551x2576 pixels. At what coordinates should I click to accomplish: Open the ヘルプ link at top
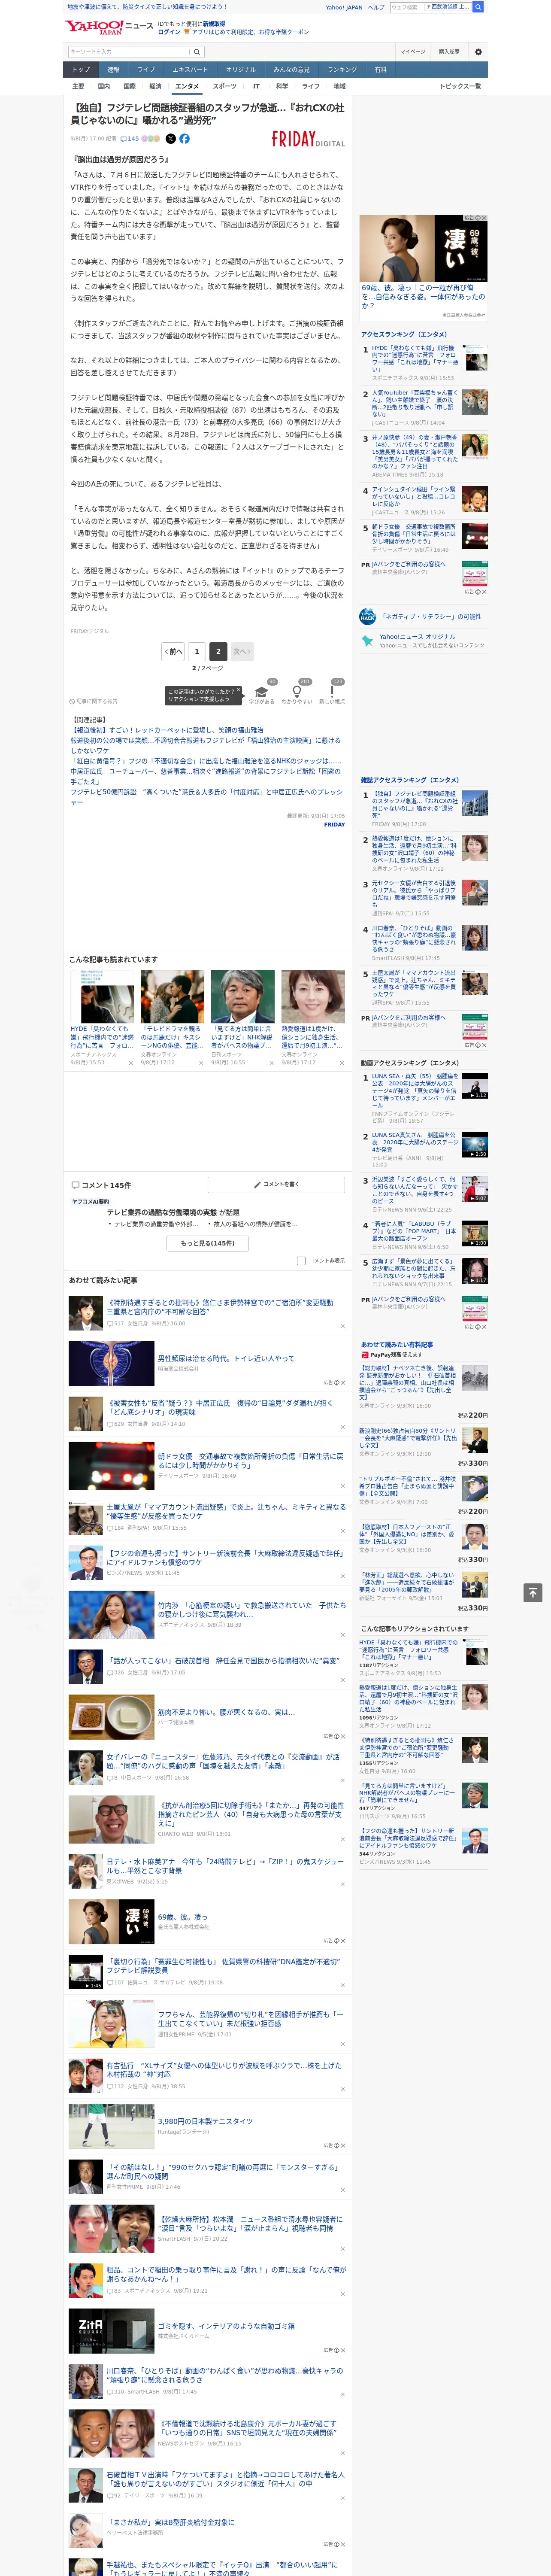point(376,7)
